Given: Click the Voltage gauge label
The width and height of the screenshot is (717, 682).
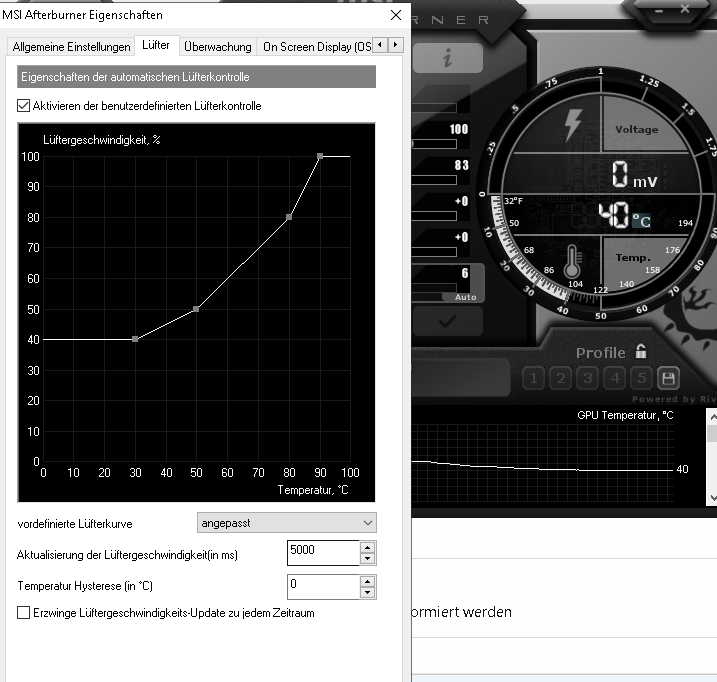Looking at the screenshot, I should (637, 129).
